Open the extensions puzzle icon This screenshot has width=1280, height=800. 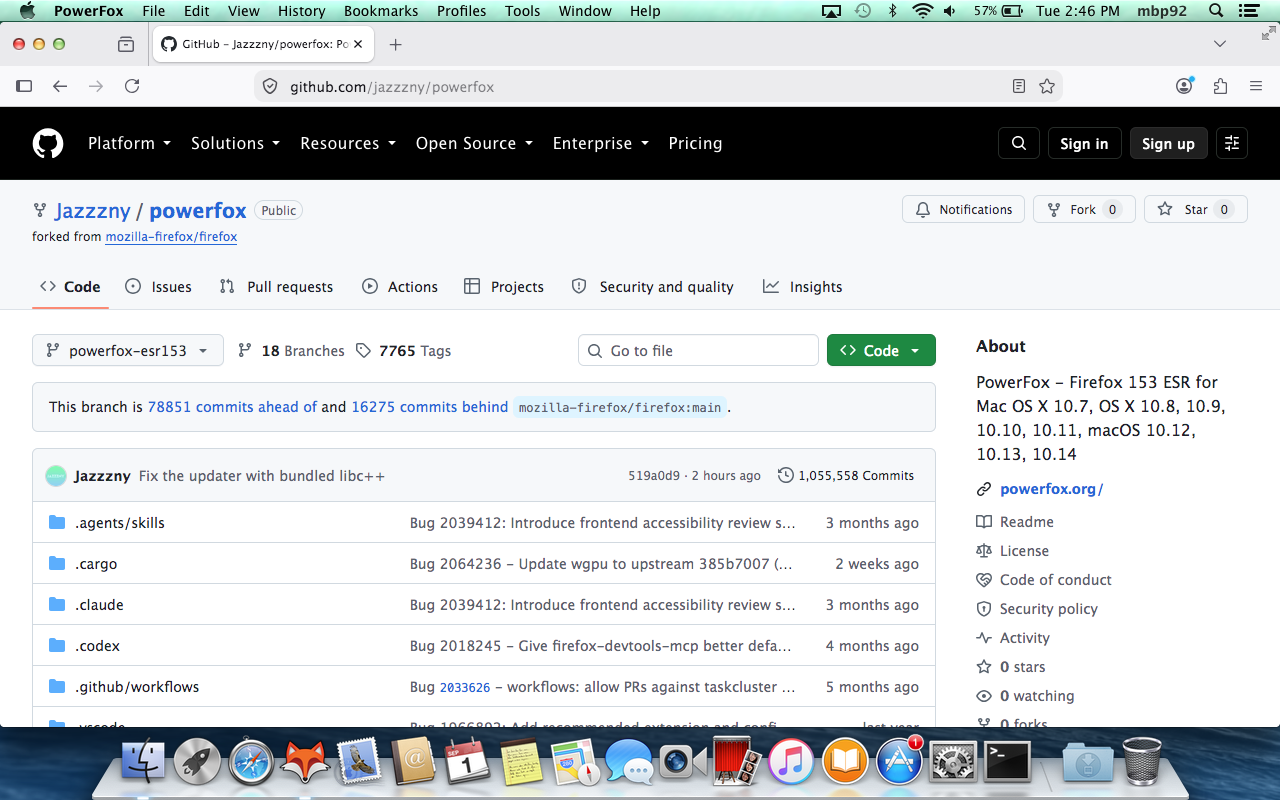1220,87
